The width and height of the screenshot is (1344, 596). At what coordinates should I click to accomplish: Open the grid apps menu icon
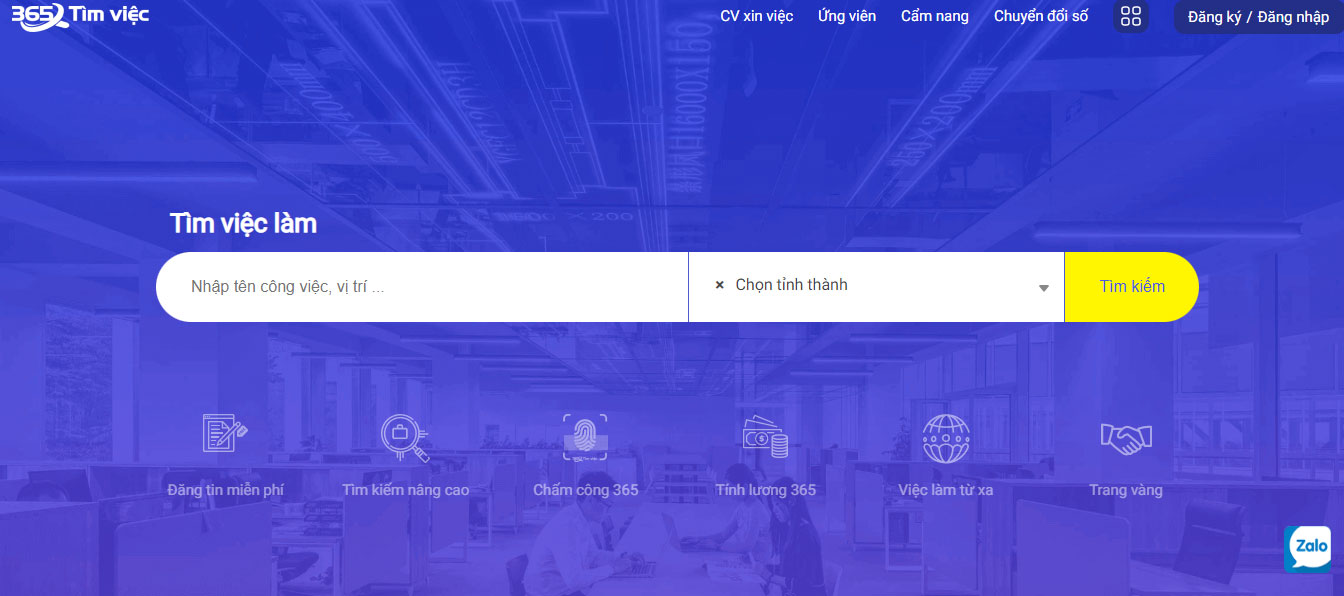coord(1131,16)
